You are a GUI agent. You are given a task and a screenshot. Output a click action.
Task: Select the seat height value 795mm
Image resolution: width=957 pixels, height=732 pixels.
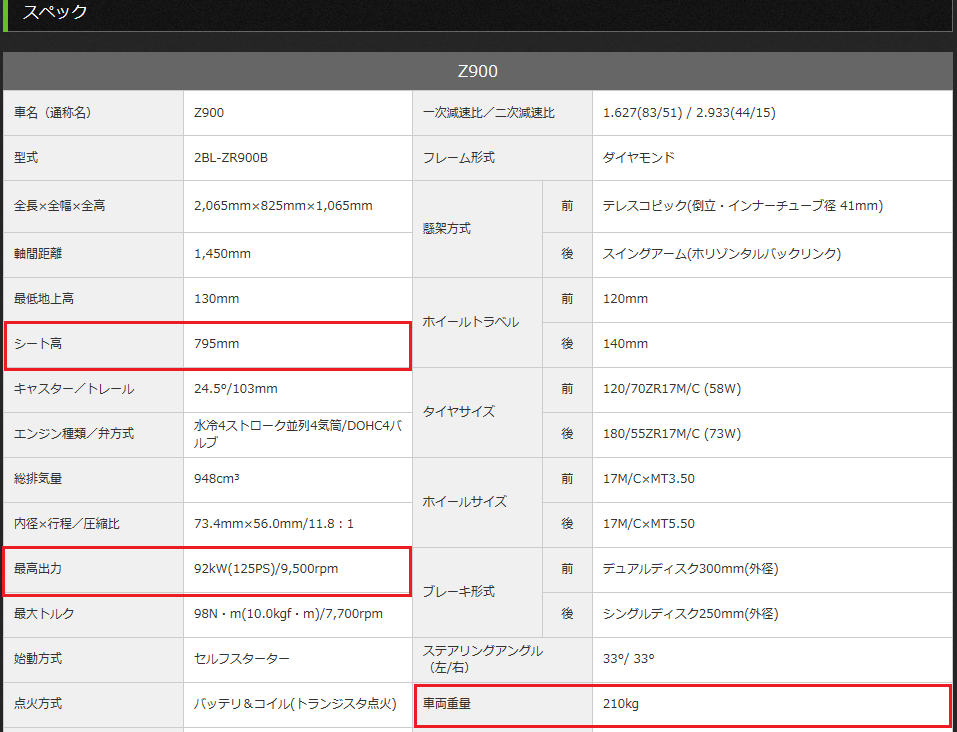click(217, 344)
